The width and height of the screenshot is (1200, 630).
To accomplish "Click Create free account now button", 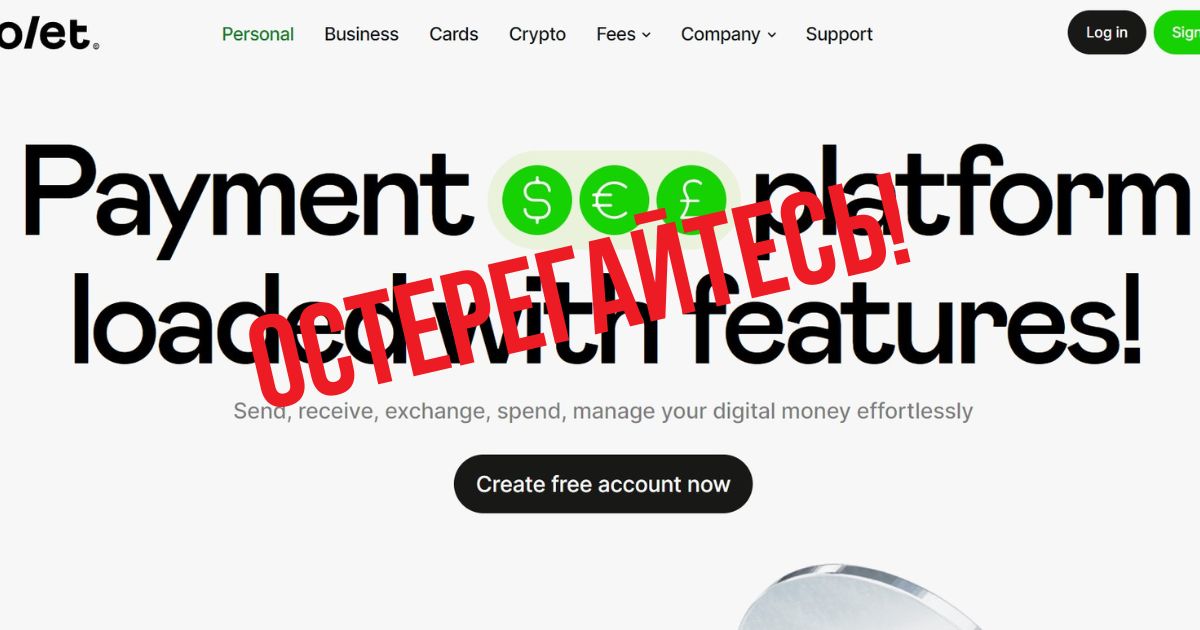I will (x=603, y=484).
